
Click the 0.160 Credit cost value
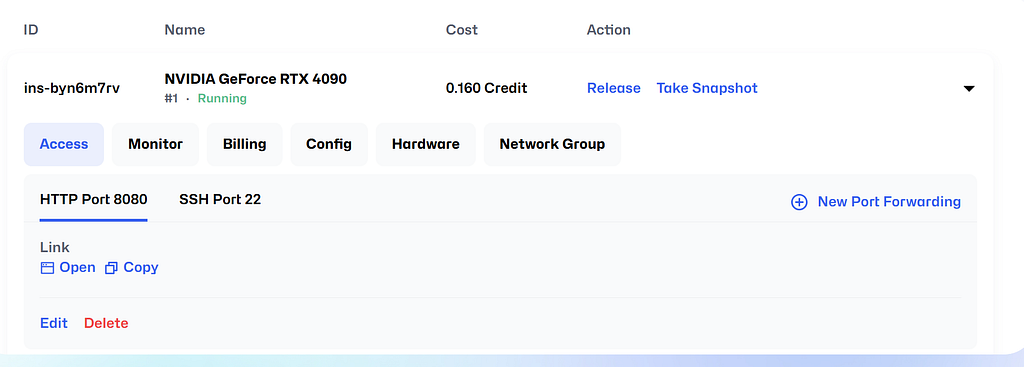coord(487,88)
